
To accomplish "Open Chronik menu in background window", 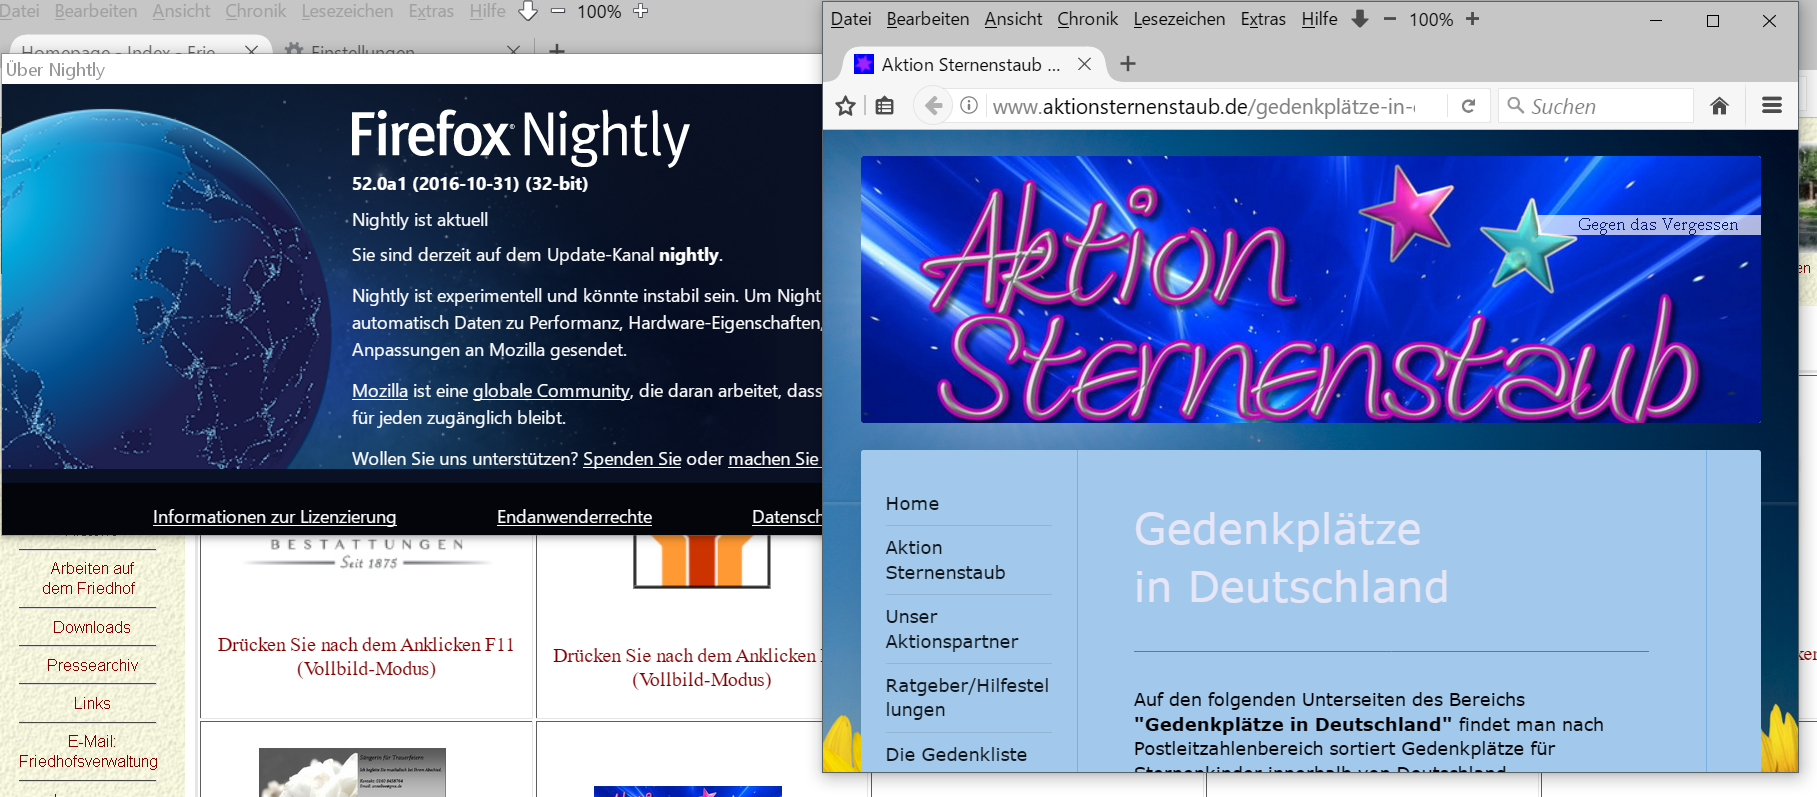I will coord(256,11).
